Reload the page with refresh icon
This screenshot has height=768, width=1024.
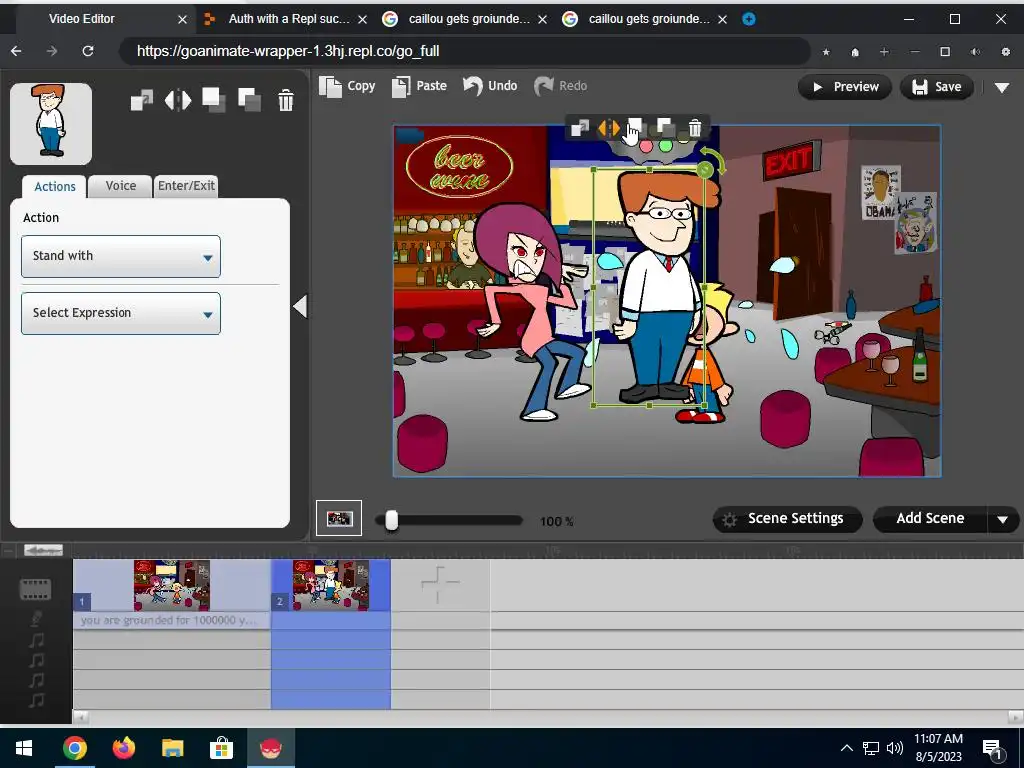(x=88, y=51)
